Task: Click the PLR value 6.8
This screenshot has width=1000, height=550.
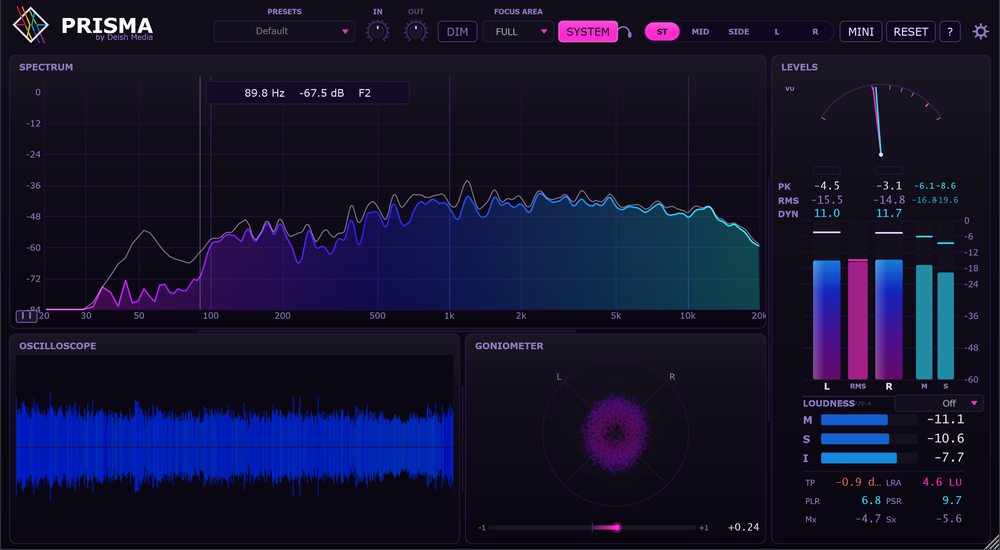Action: (x=871, y=500)
